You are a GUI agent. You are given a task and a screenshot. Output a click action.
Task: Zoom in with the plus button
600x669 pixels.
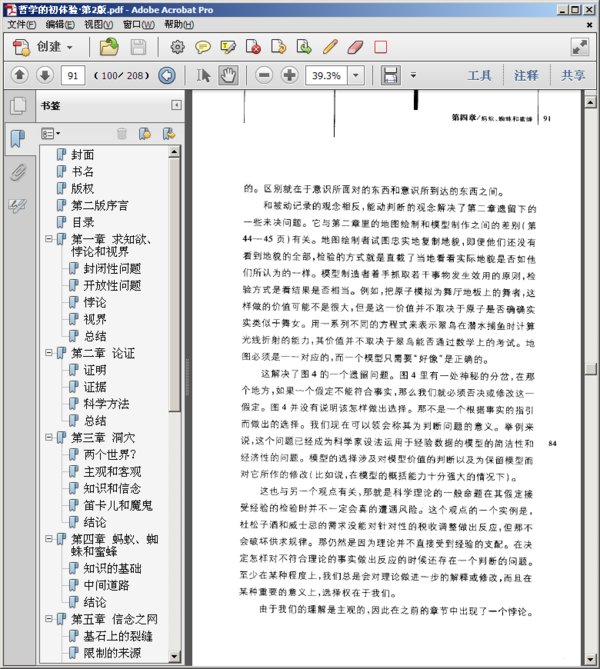289,76
